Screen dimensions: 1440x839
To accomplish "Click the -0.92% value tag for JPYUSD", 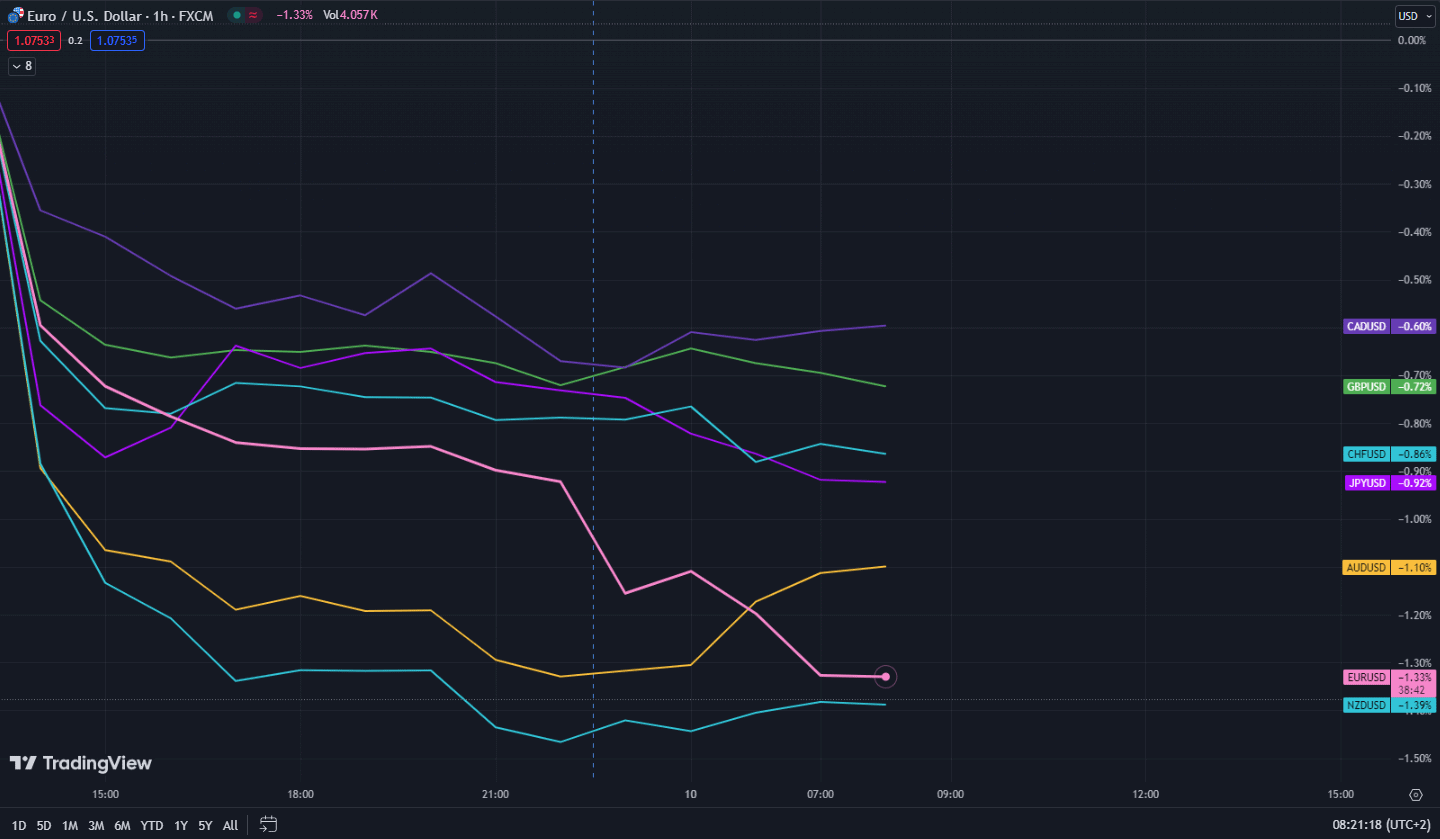I will [x=1414, y=482].
